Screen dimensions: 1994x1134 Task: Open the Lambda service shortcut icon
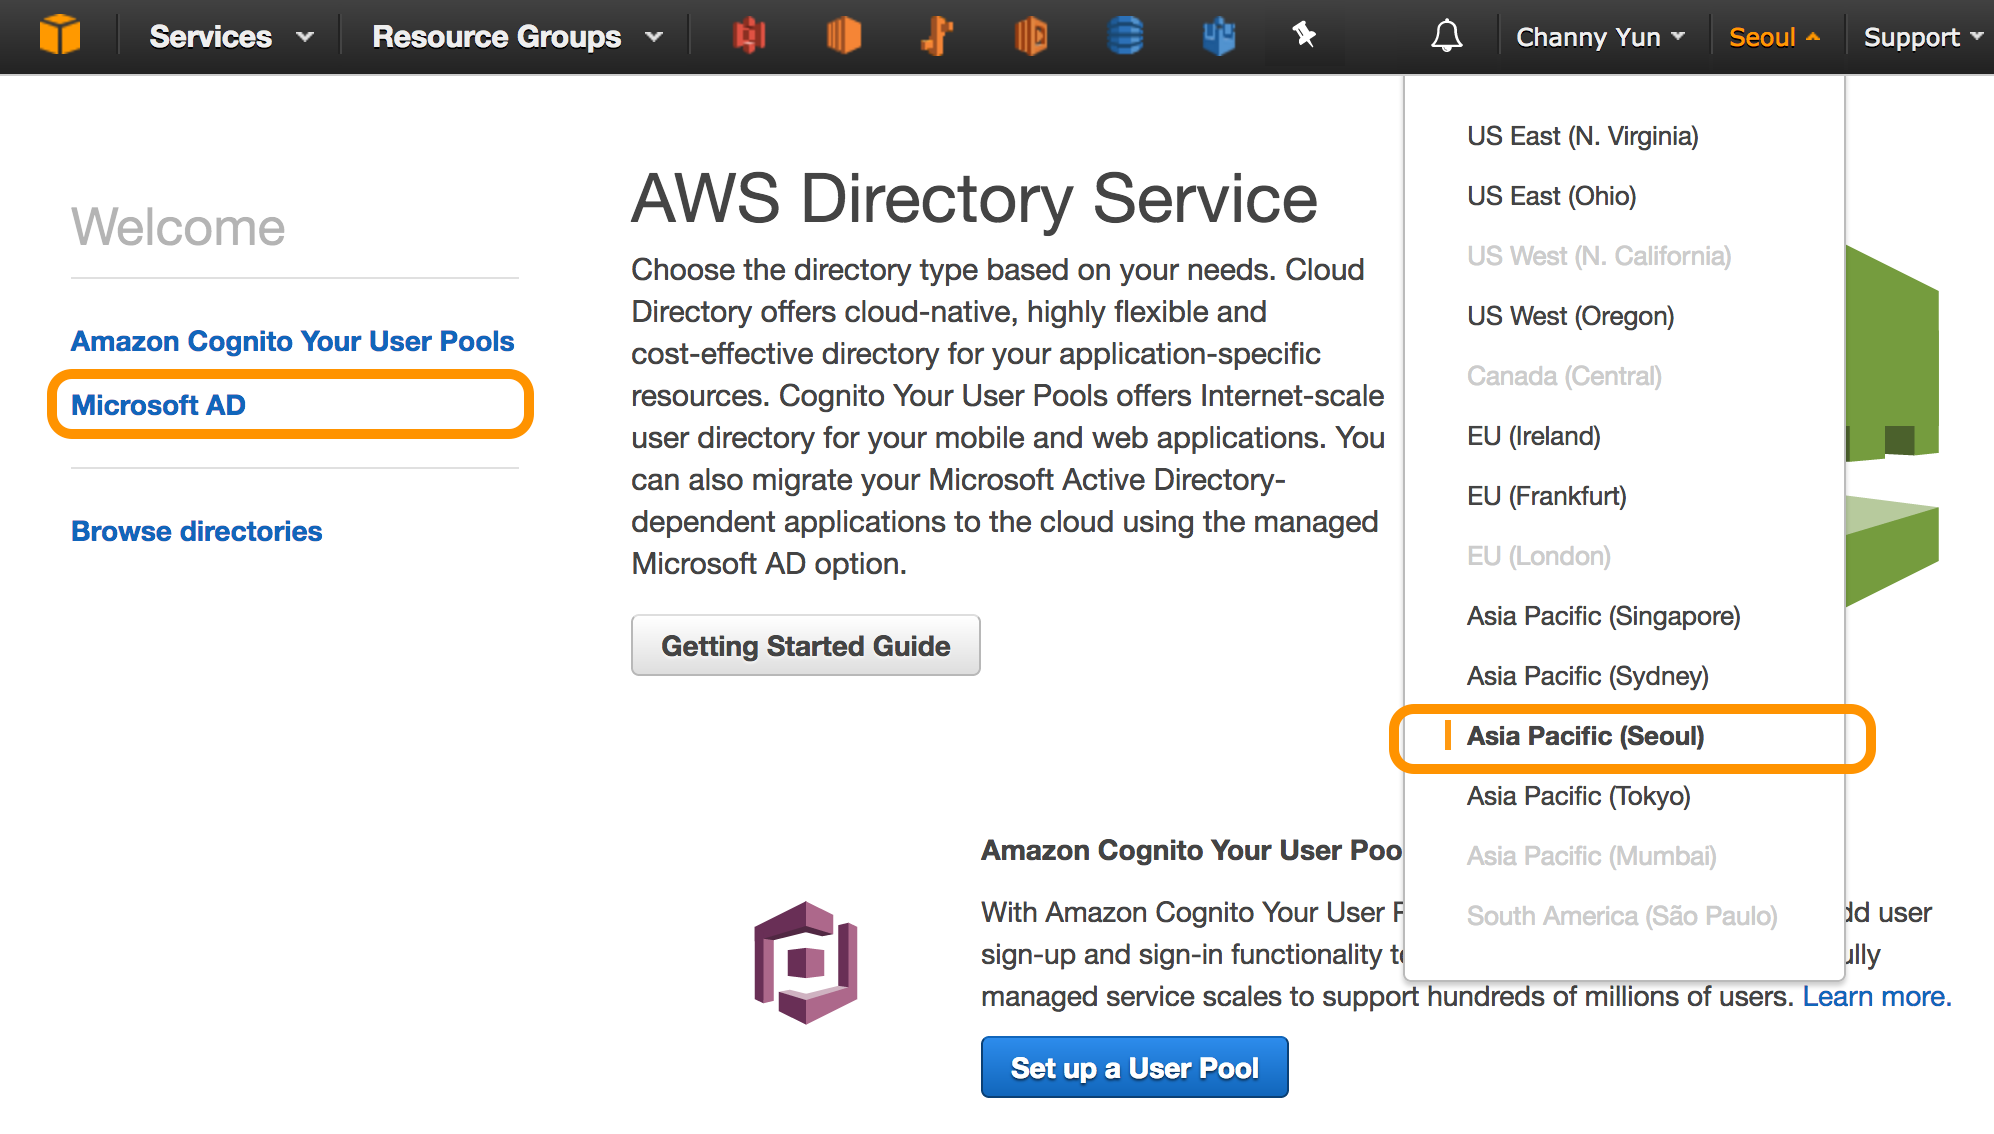[1031, 36]
